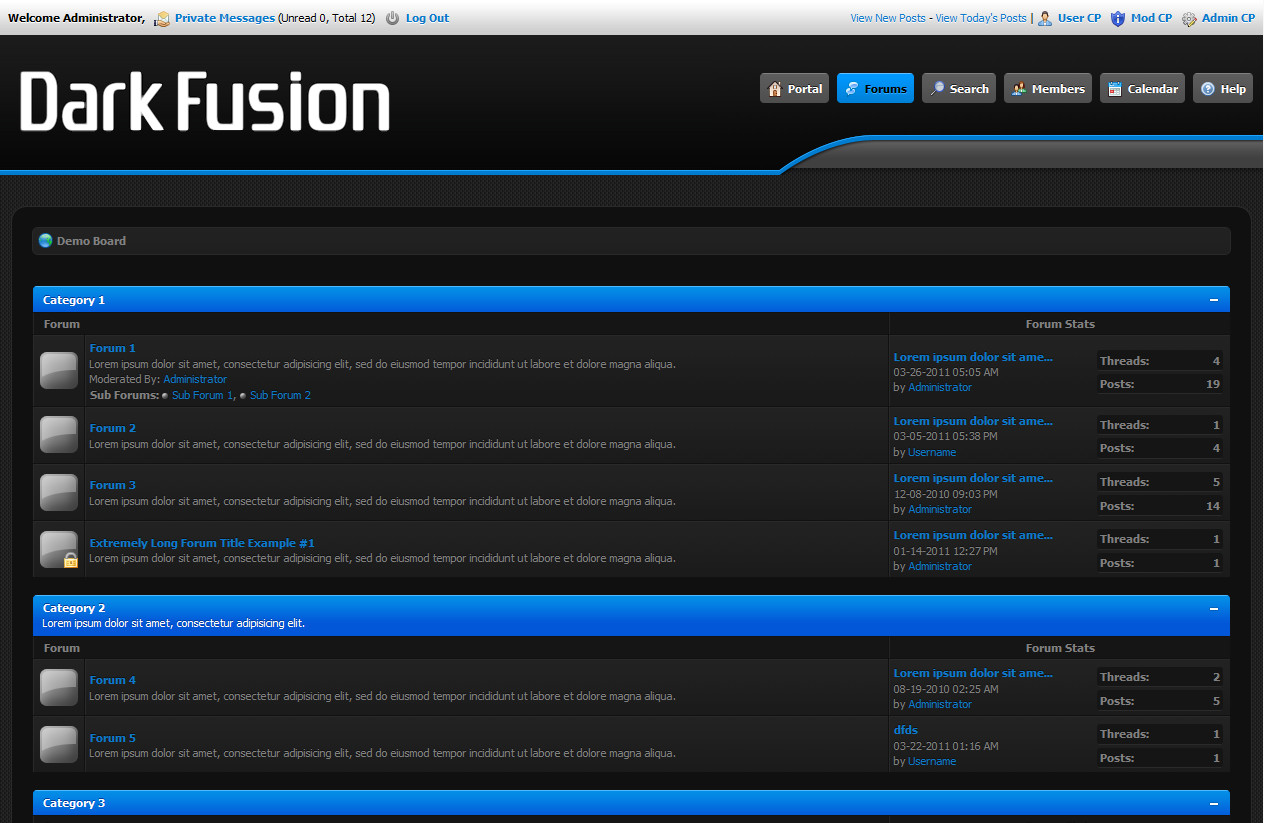The image size is (1264, 823).
Task: Click the Forum 1 status icon
Action: 58,370
